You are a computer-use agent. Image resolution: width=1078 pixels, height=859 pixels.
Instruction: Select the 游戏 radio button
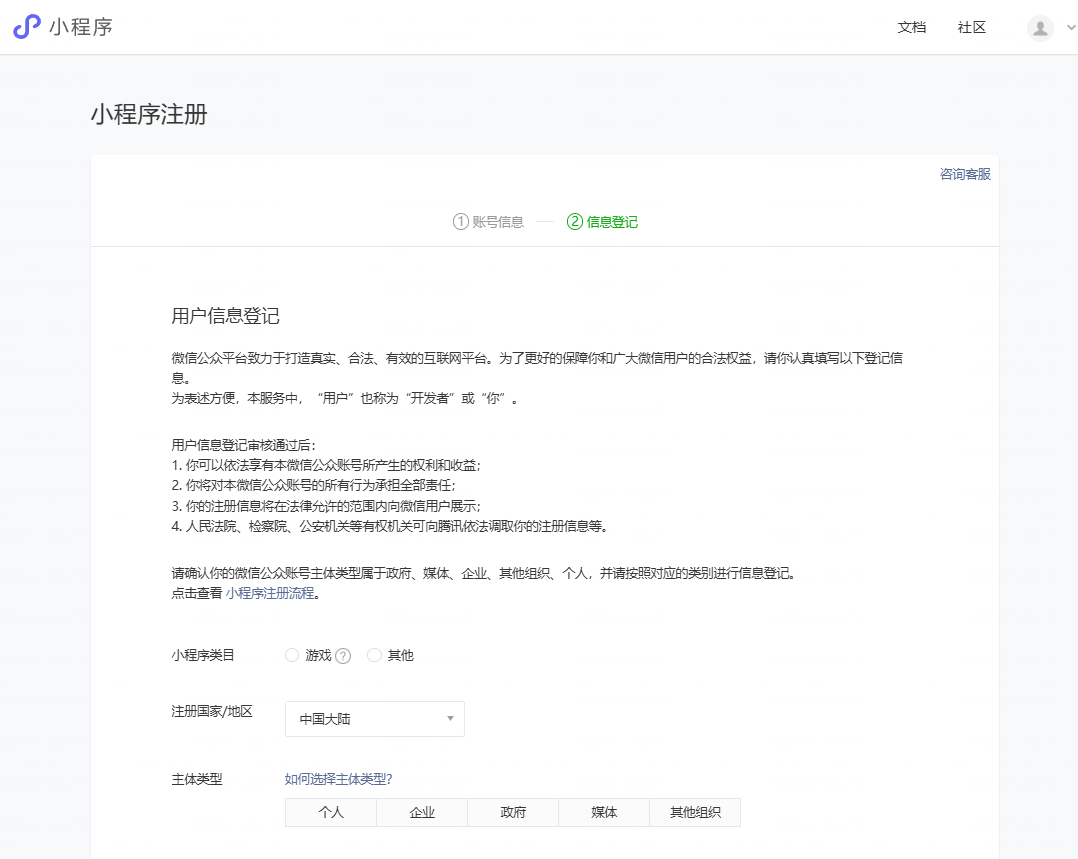tap(292, 655)
